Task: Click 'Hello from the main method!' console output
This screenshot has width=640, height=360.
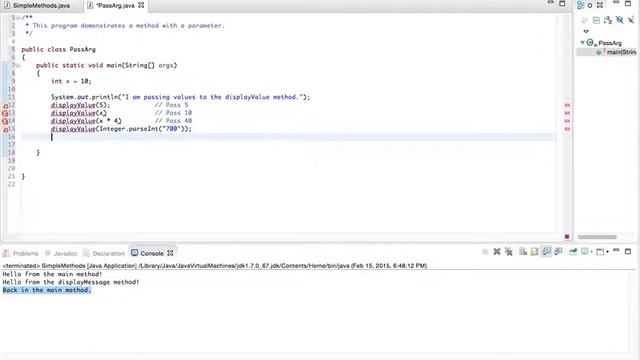Action: (x=52, y=274)
